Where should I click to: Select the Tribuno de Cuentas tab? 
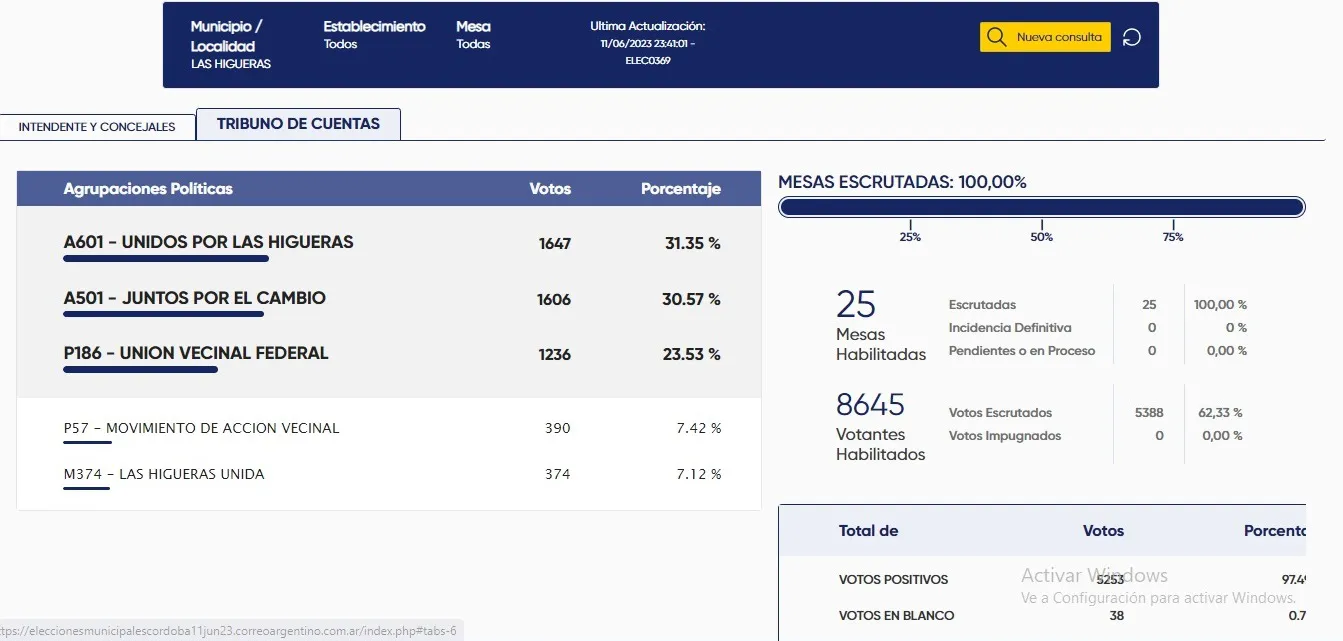pyautogui.click(x=298, y=125)
